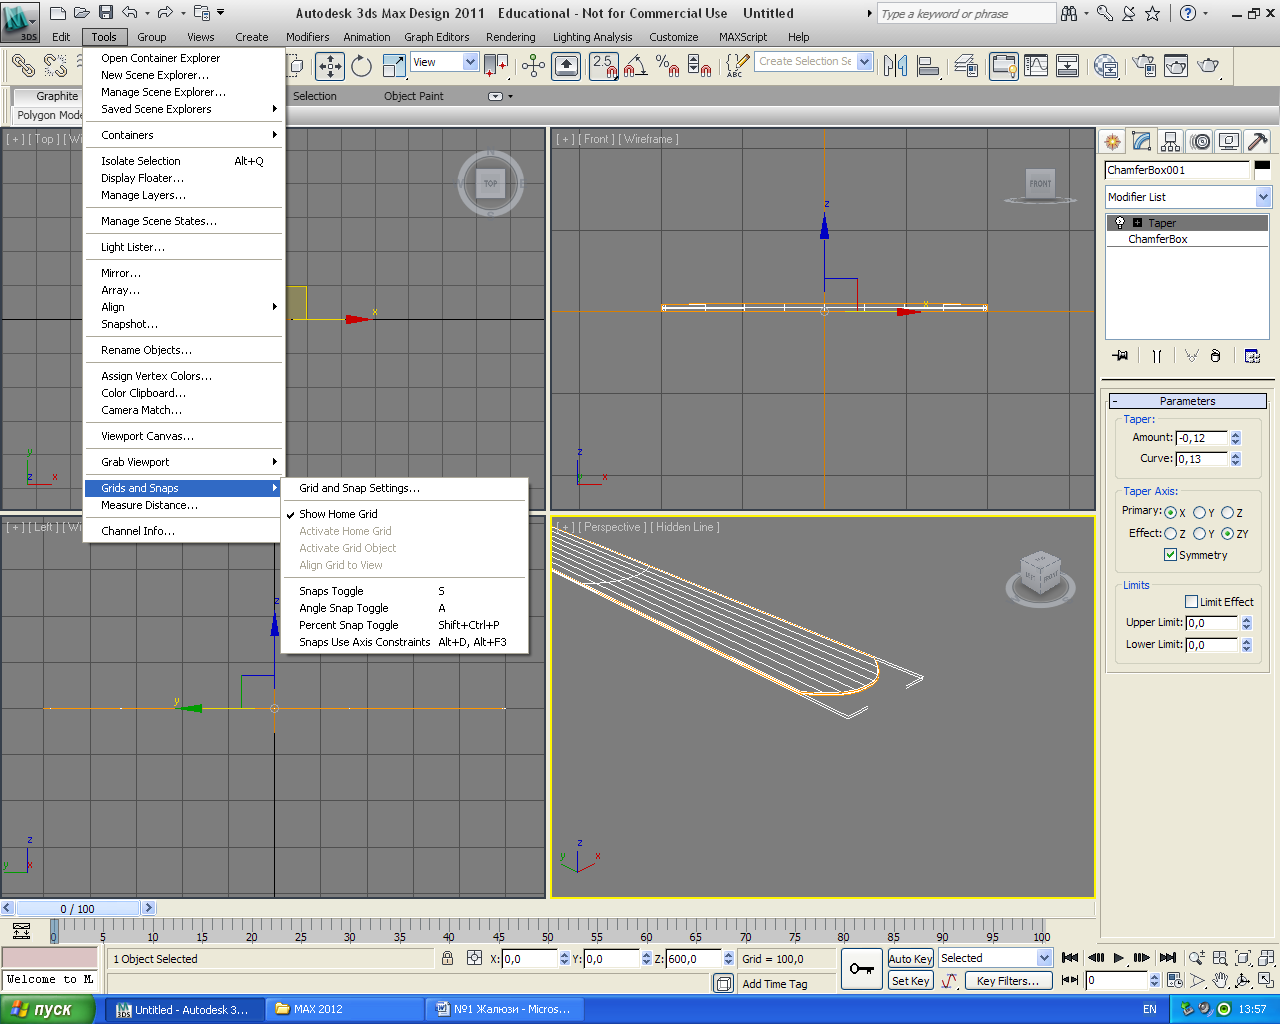This screenshot has width=1280, height=1024.
Task: Expand the Taper modifier sub-objects
Action: (x=1137, y=223)
